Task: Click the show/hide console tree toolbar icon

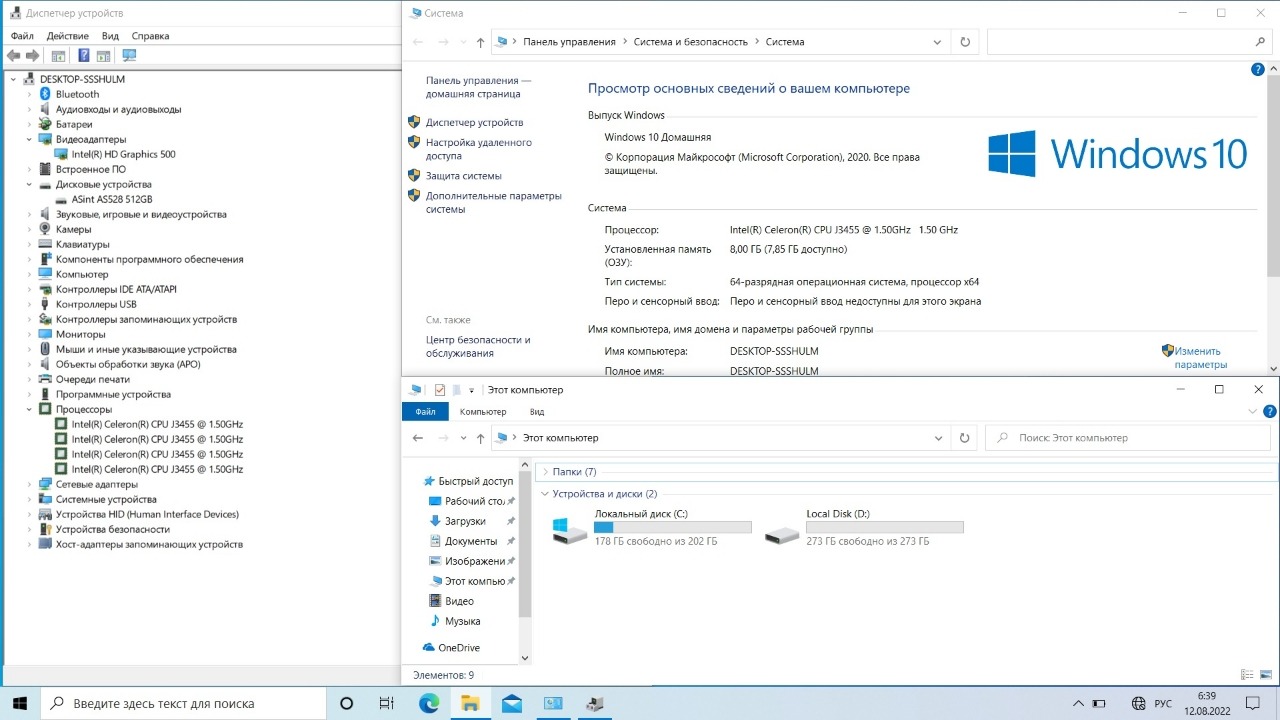Action: 58,56
